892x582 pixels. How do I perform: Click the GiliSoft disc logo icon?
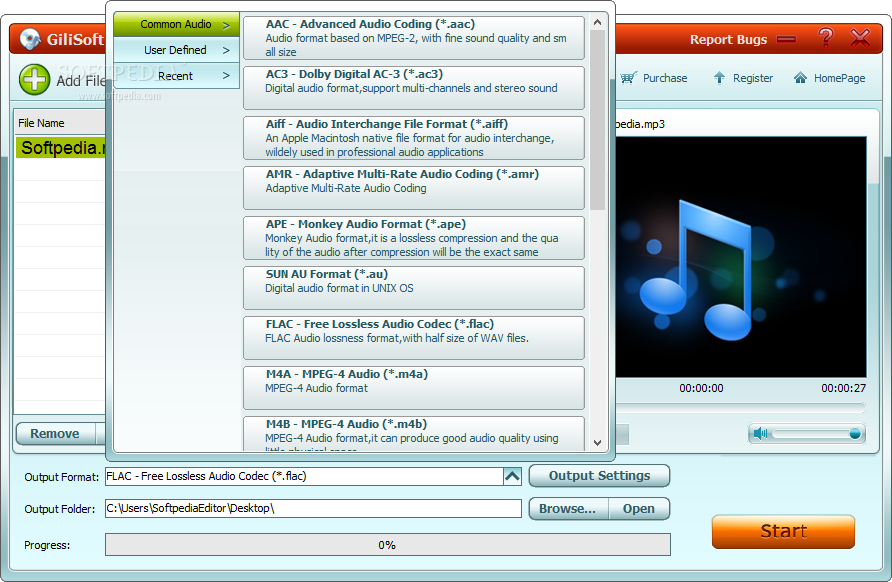30,39
